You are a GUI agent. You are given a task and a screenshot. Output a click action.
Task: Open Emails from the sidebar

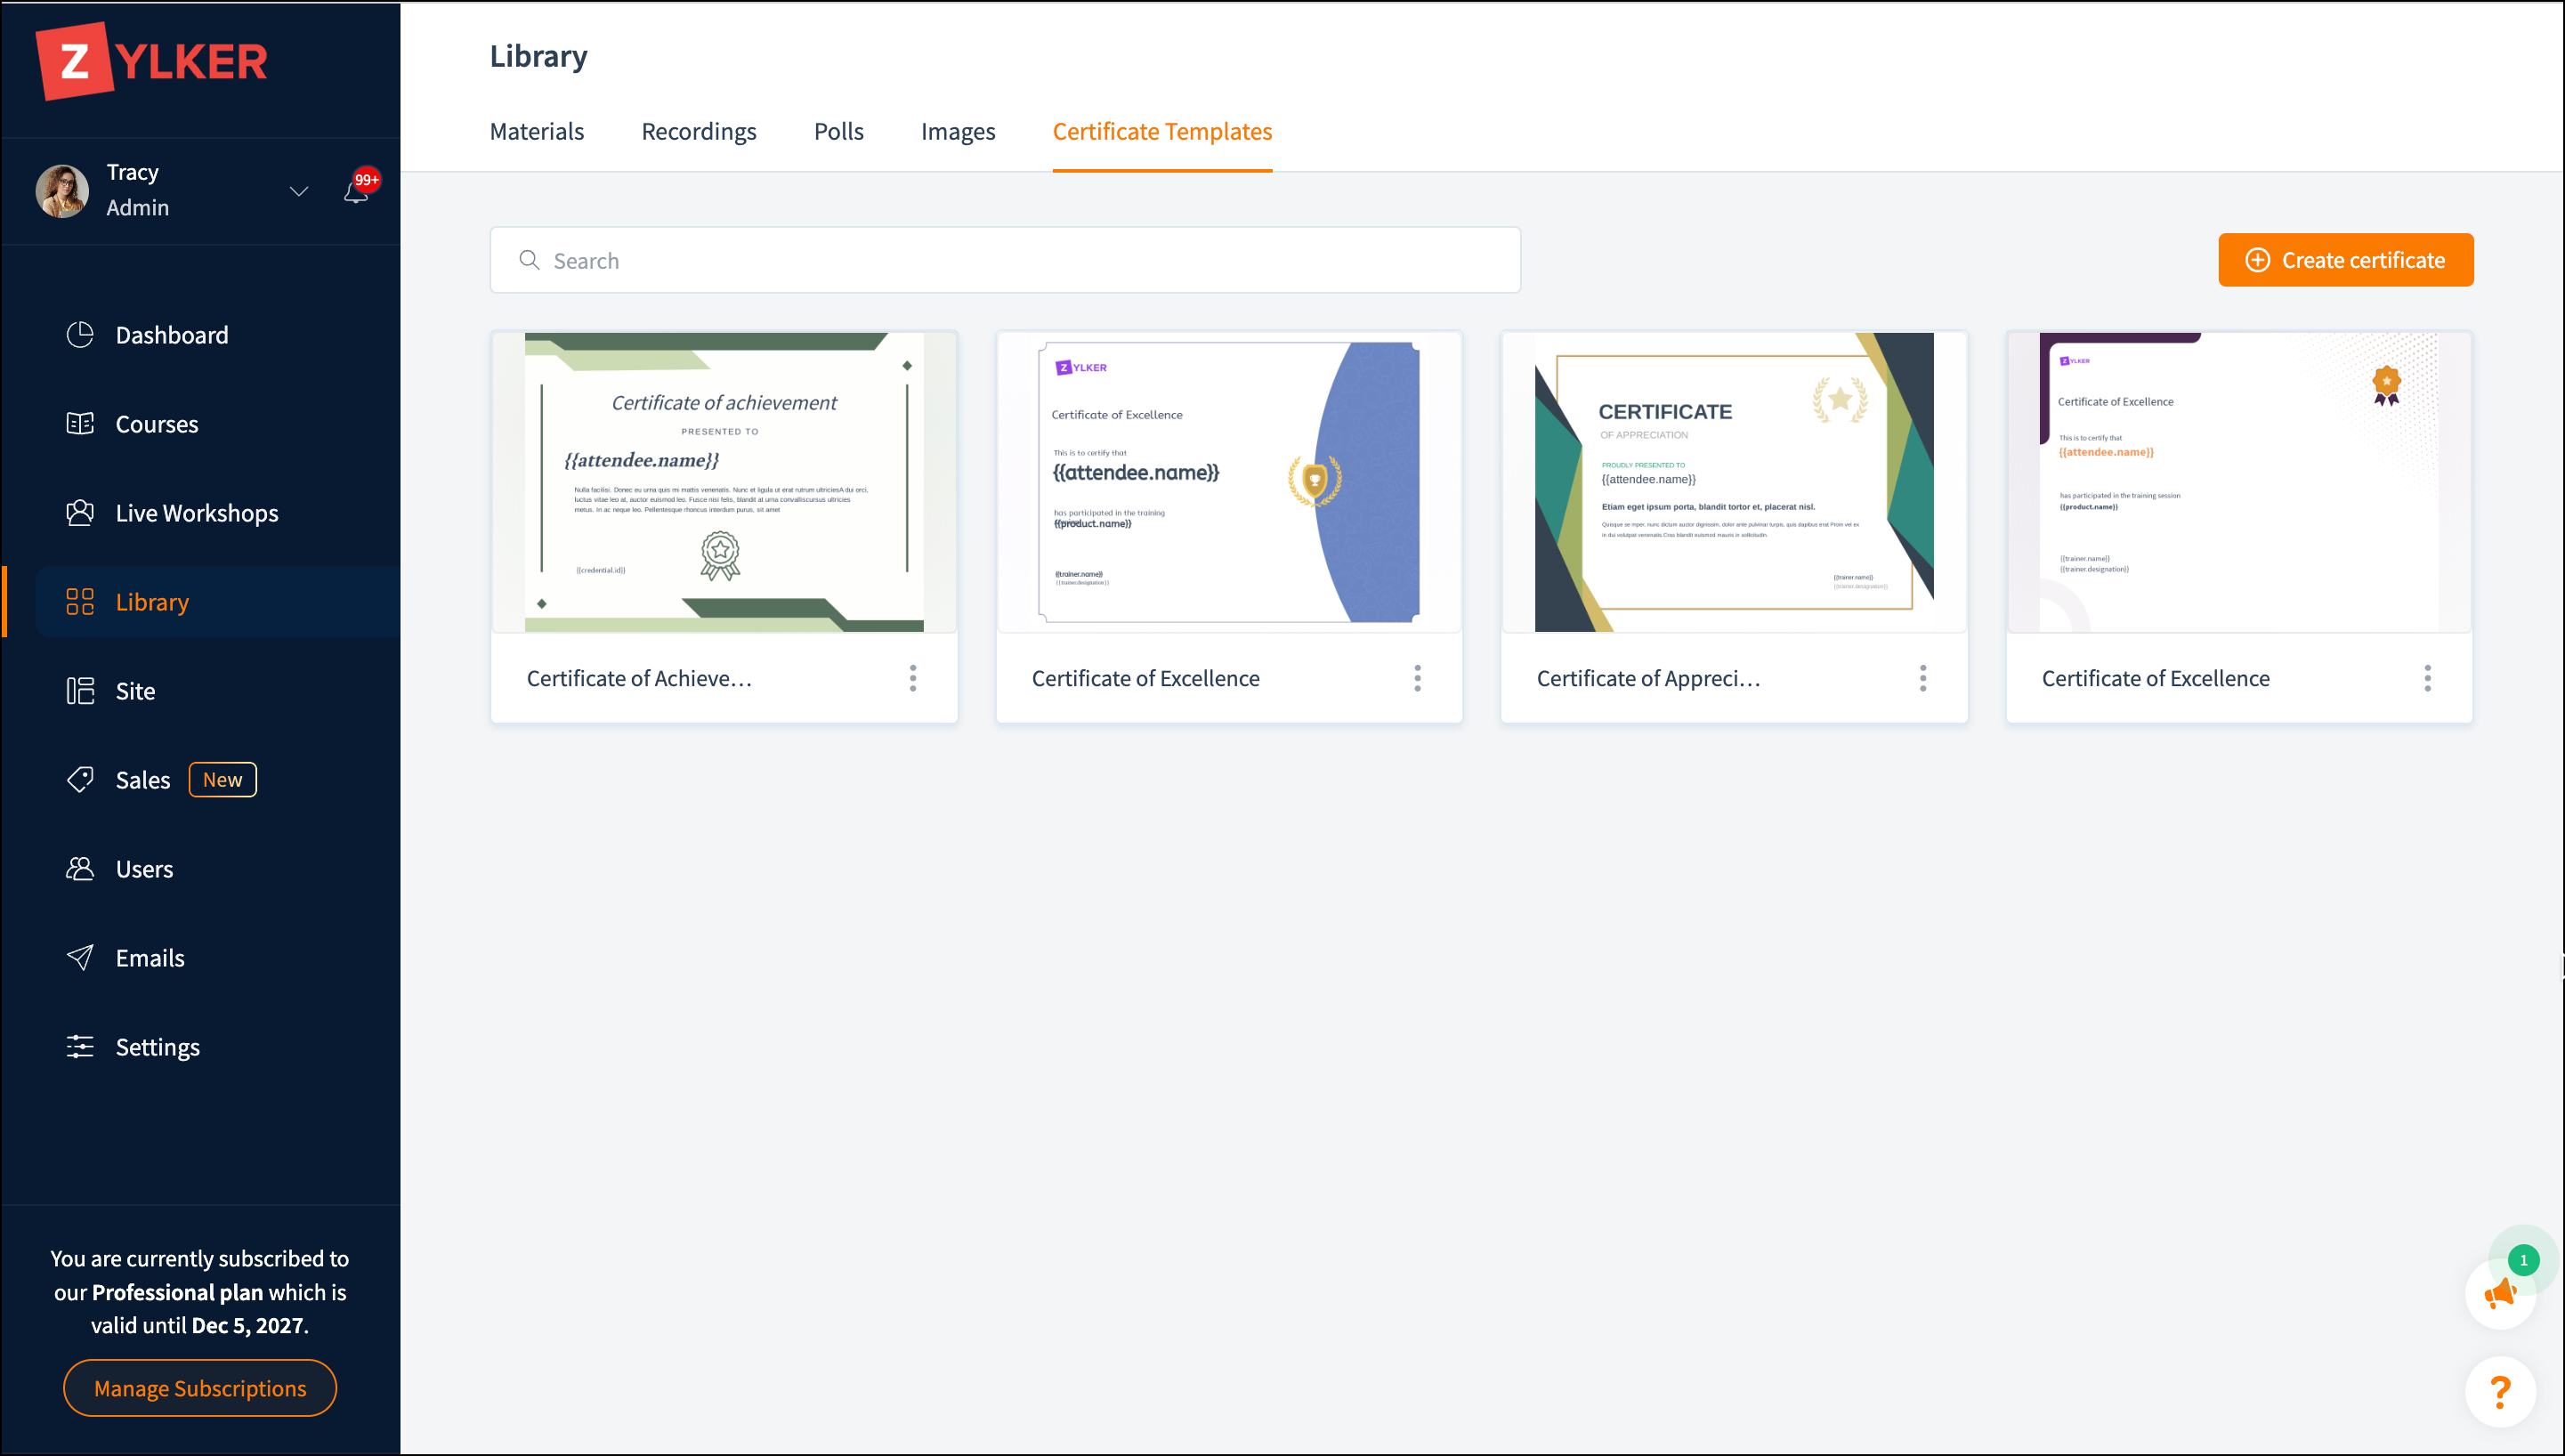[x=150, y=958]
